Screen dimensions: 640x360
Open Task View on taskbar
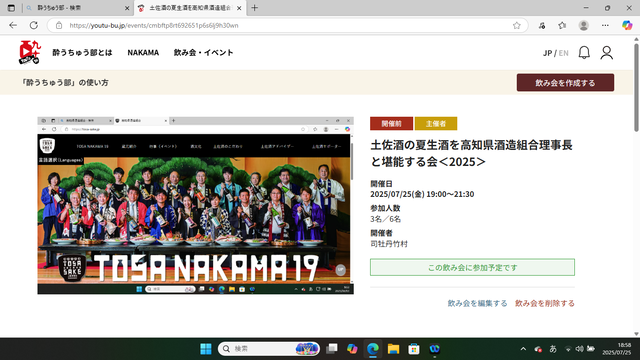tap(332, 349)
